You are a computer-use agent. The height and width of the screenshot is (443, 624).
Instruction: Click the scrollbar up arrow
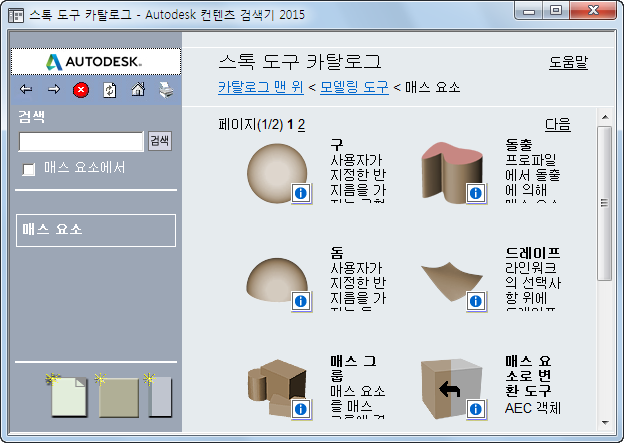pyautogui.click(x=605, y=117)
